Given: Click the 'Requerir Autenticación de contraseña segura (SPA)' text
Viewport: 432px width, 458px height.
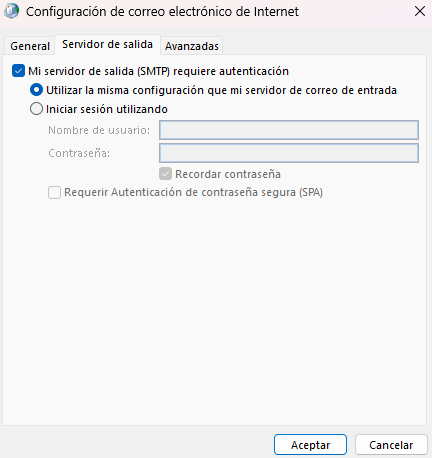Looking at the screenshot, I should pos(193,192).
